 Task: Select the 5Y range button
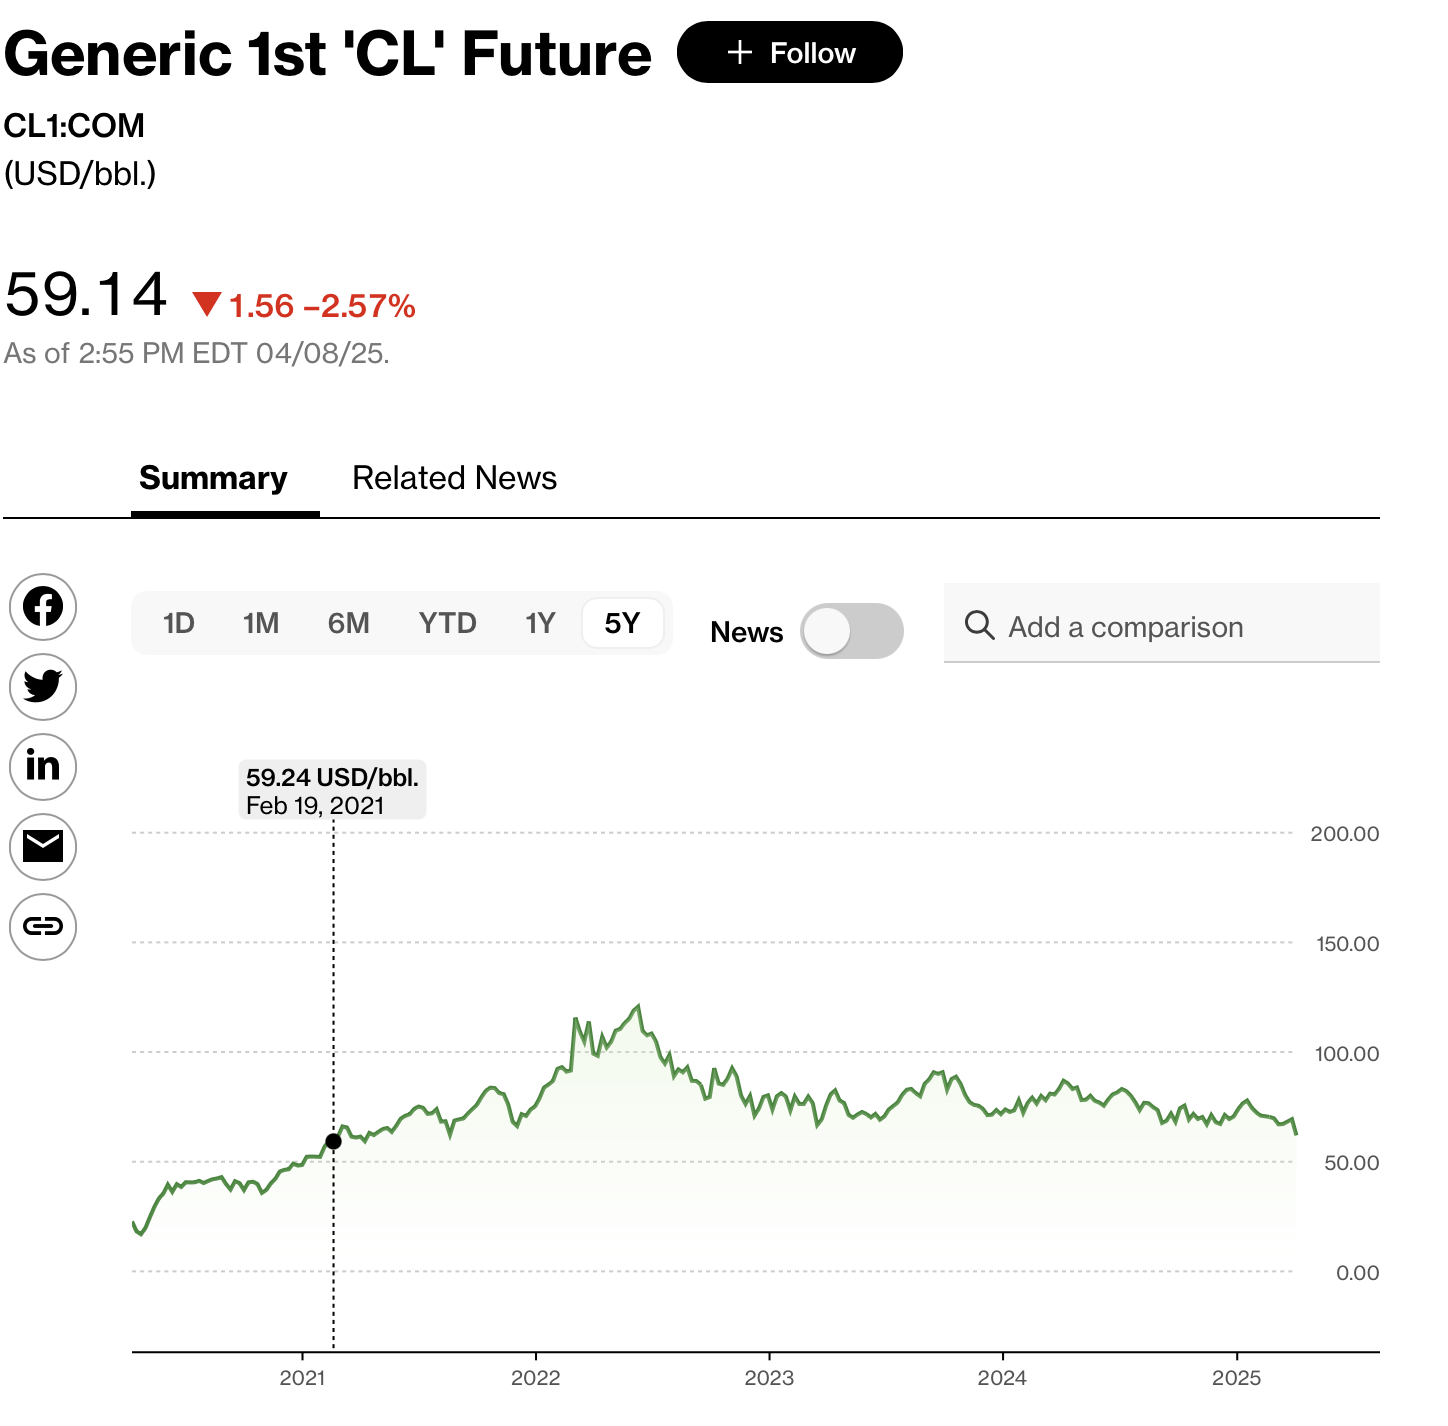pyautogui.click(x=622, y=624)
